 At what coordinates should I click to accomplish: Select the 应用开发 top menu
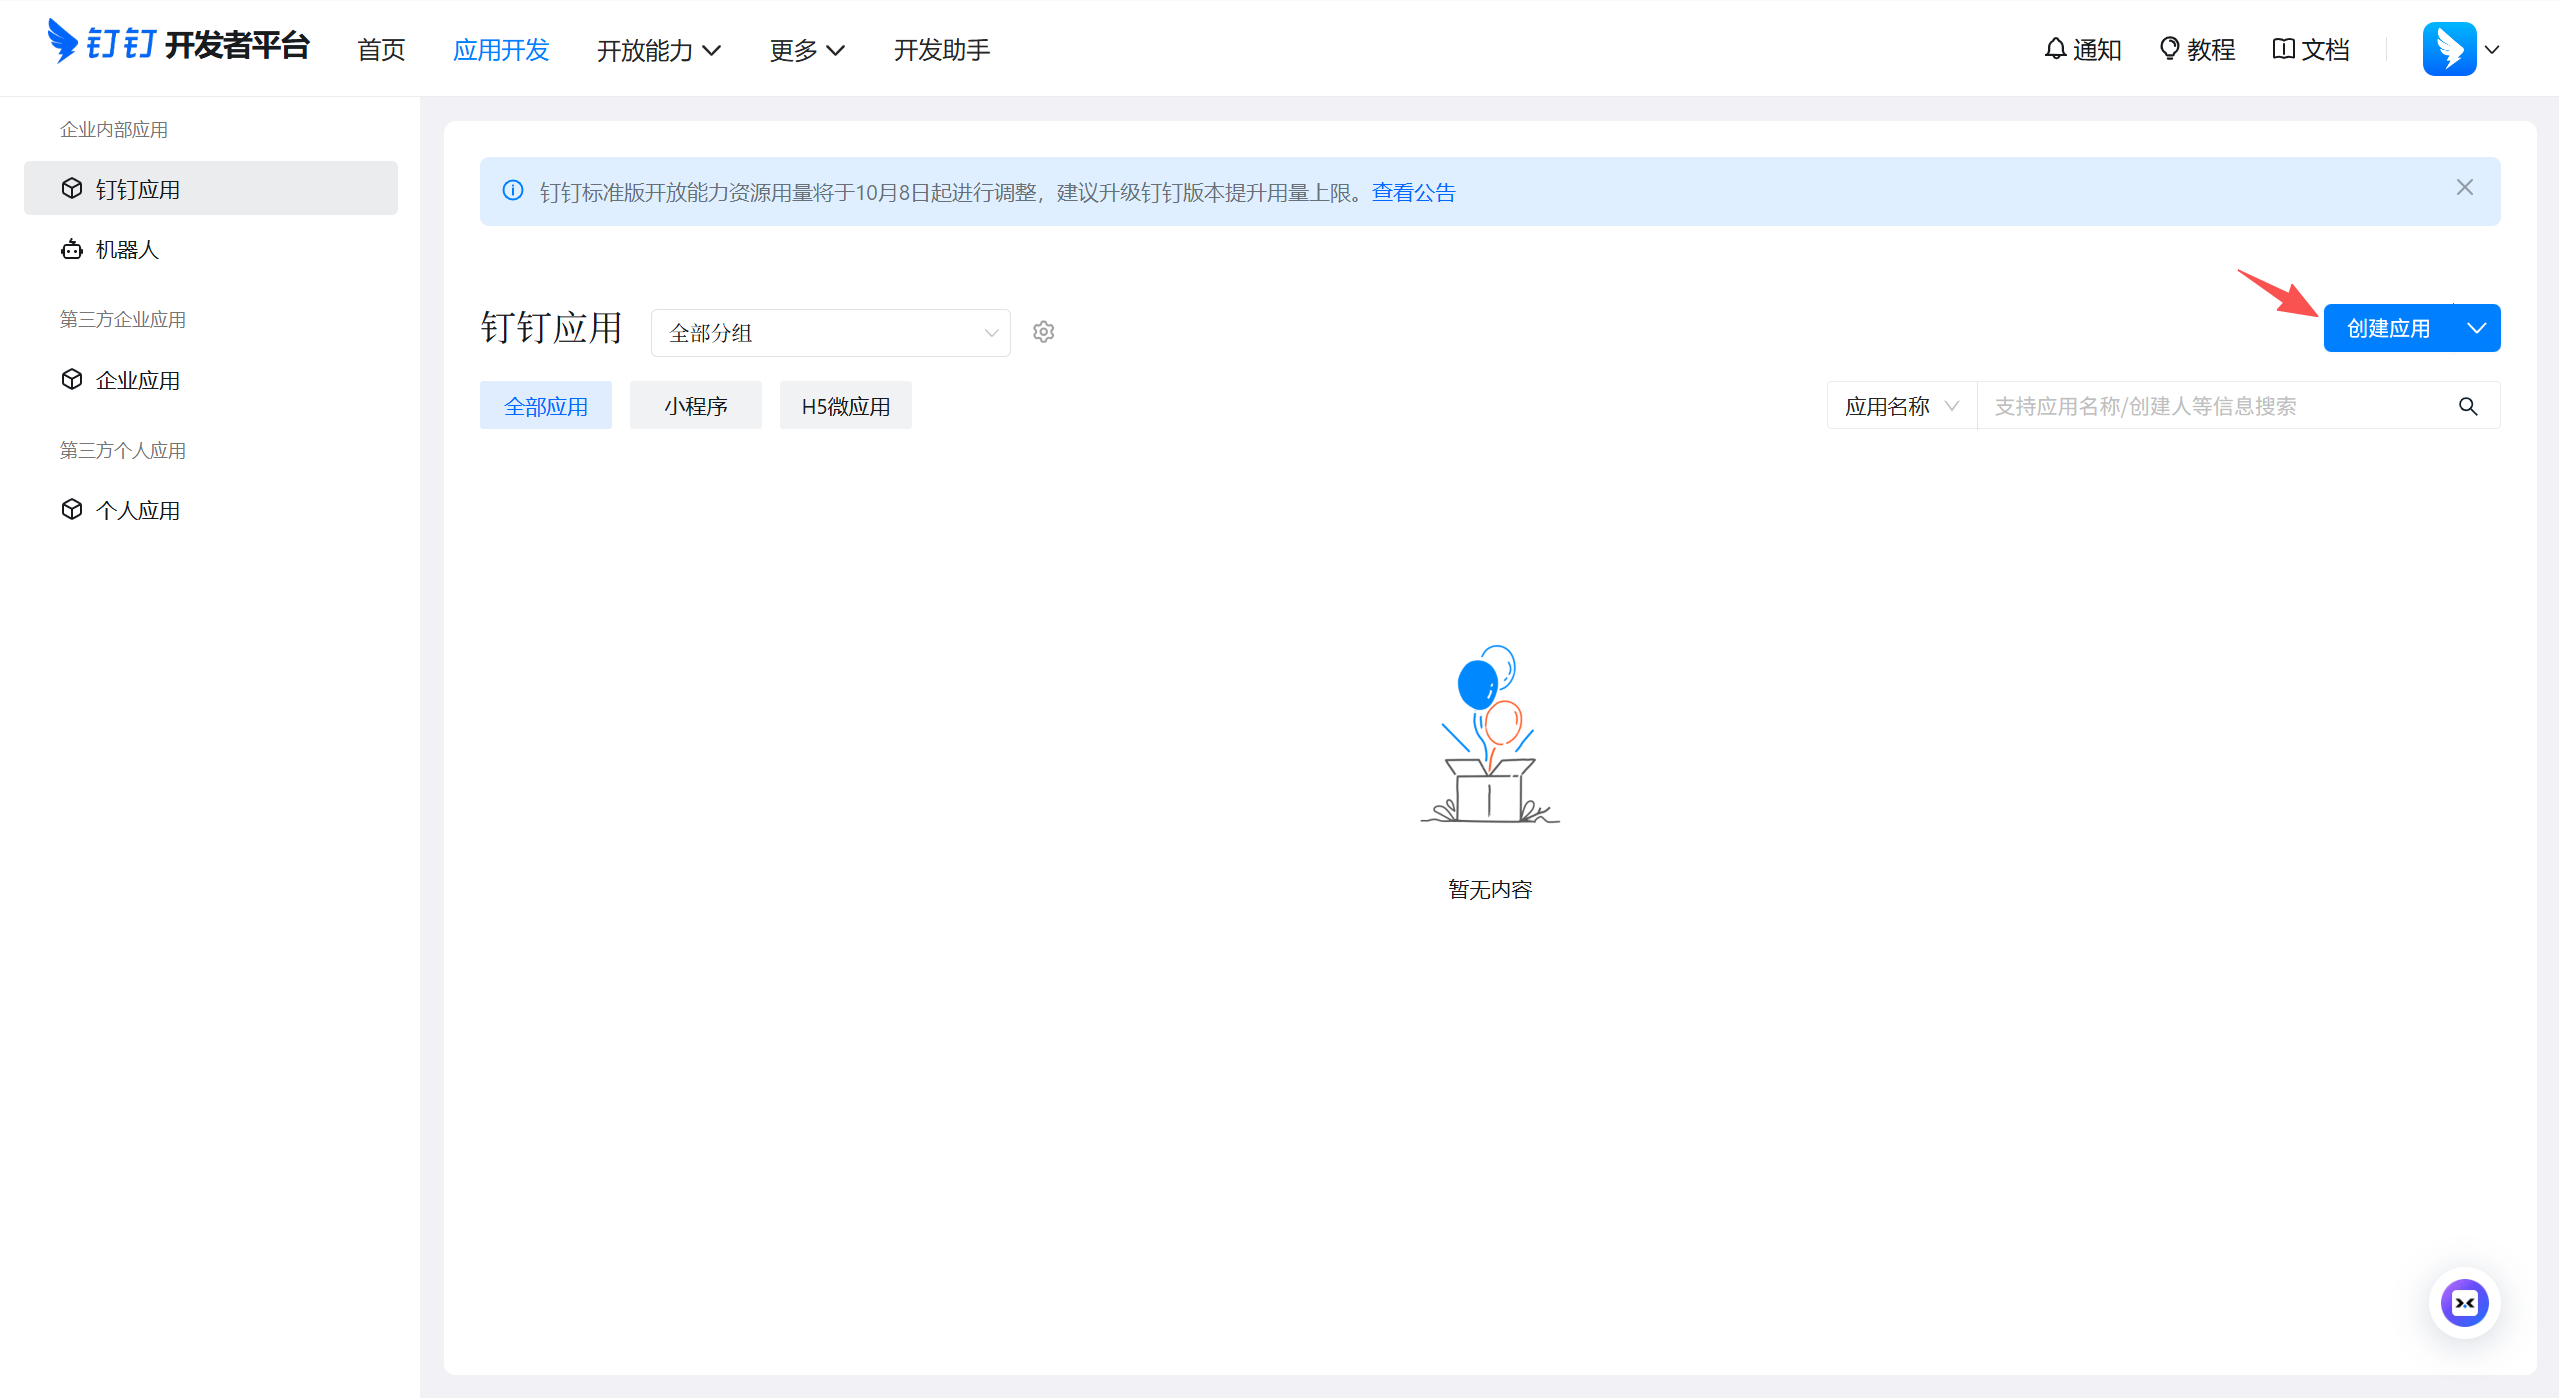click(x=501, y=49)
